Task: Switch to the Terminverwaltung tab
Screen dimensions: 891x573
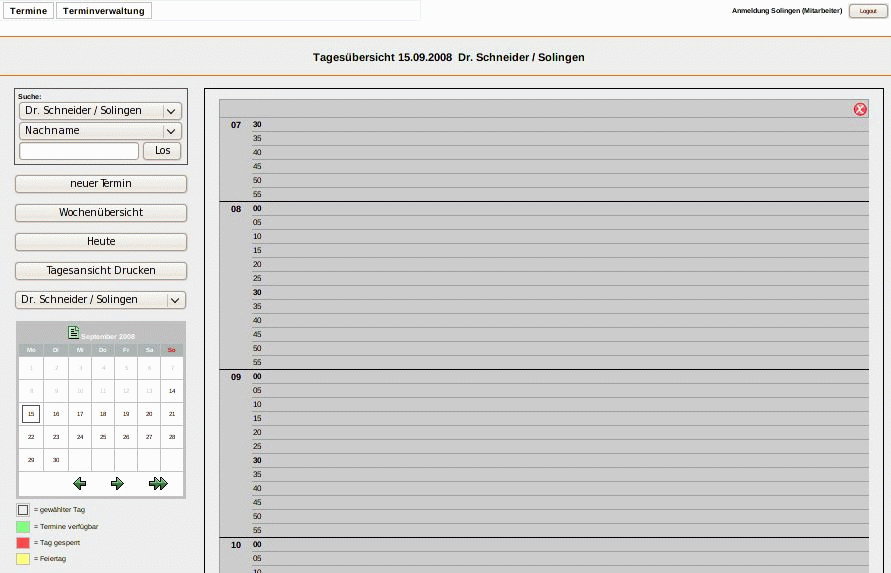Action: pyautogui.click(x=104, y=11)
